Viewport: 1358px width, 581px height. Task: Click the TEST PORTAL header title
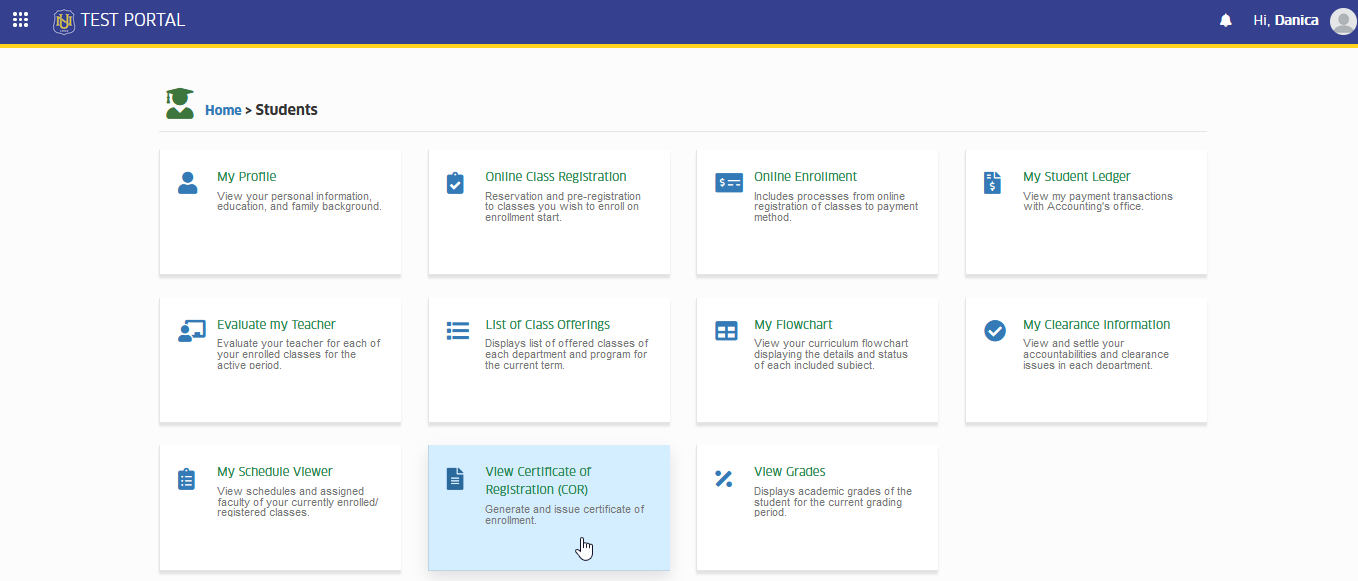(x=133, y=20)
